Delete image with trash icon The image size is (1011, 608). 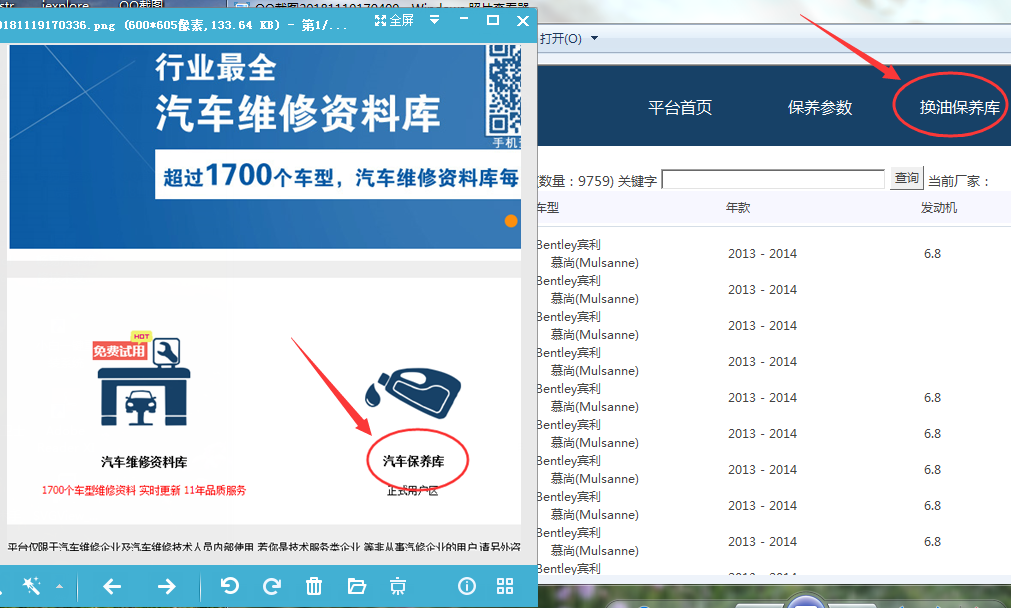click(313, 586)
